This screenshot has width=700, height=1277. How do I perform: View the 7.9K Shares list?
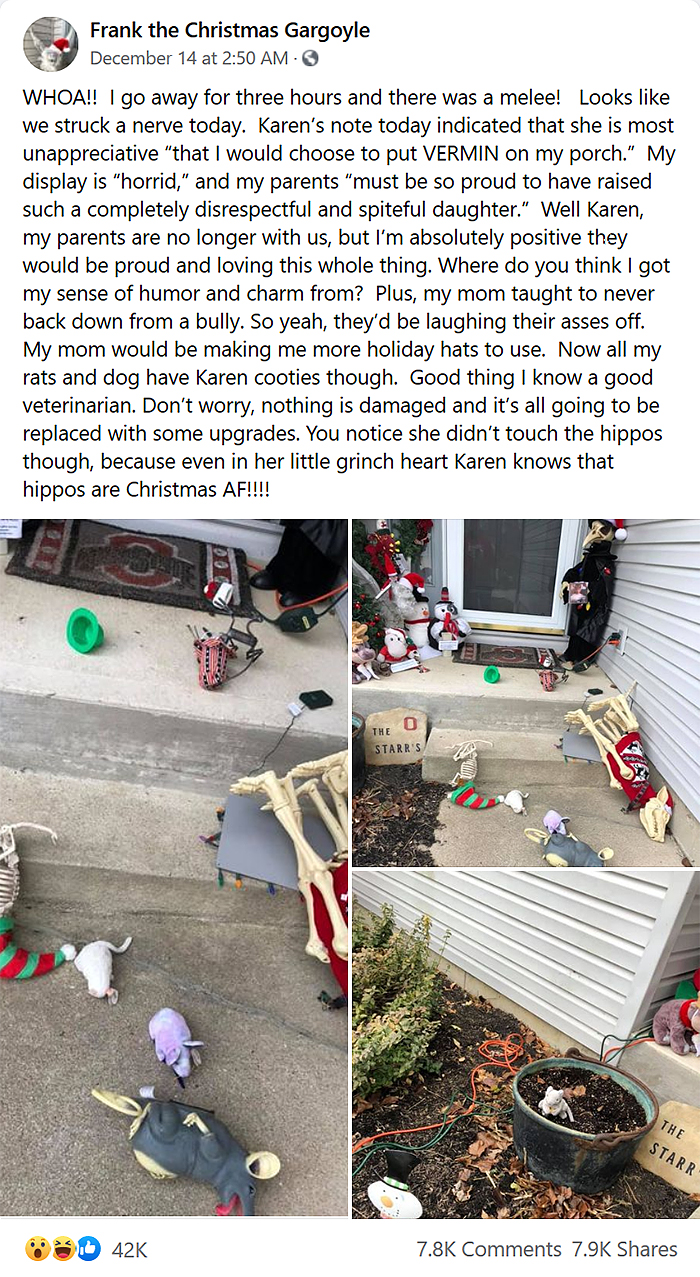tap(623, 1249)
